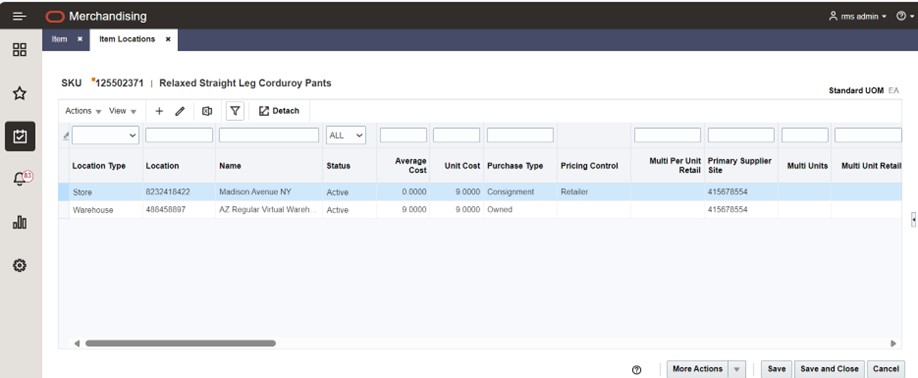Click Export to Excel icon

[x=207, y=111]
